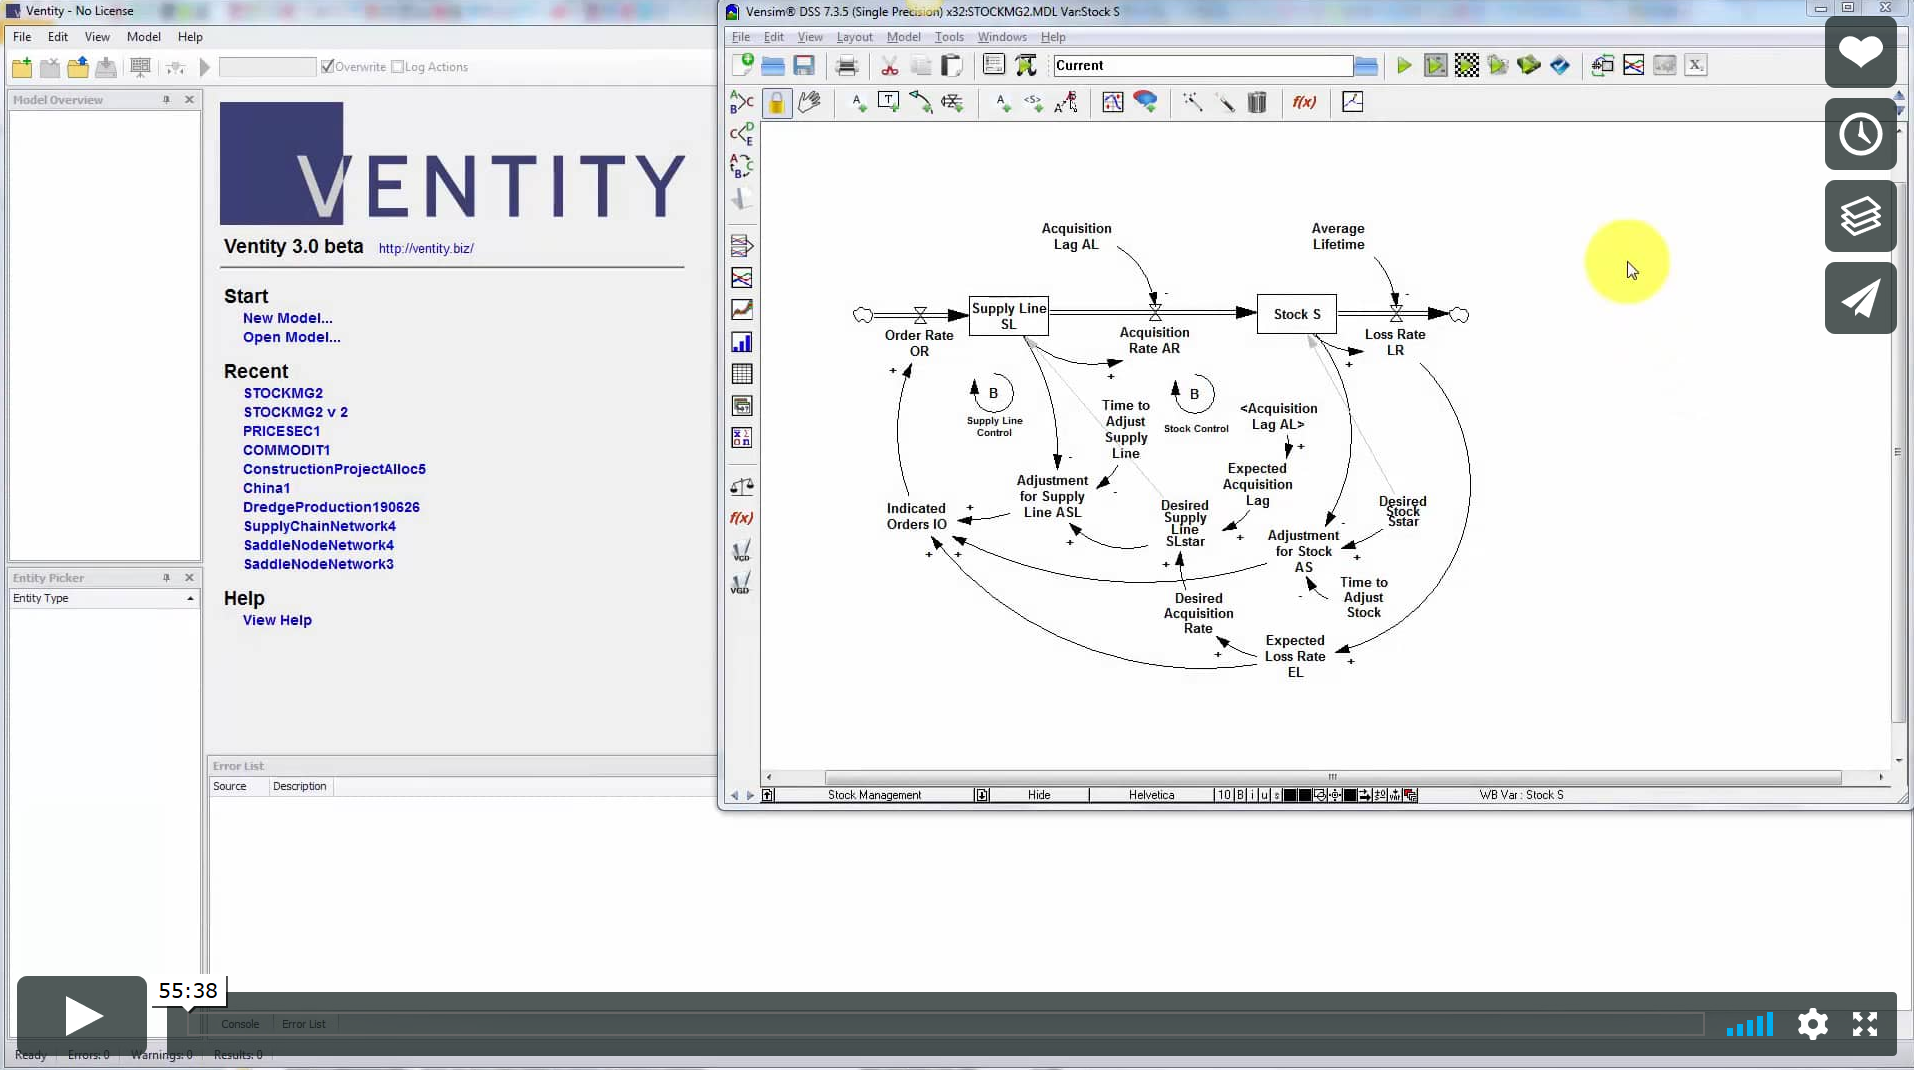Select the Delete trash can tool

pos(1258,103)
